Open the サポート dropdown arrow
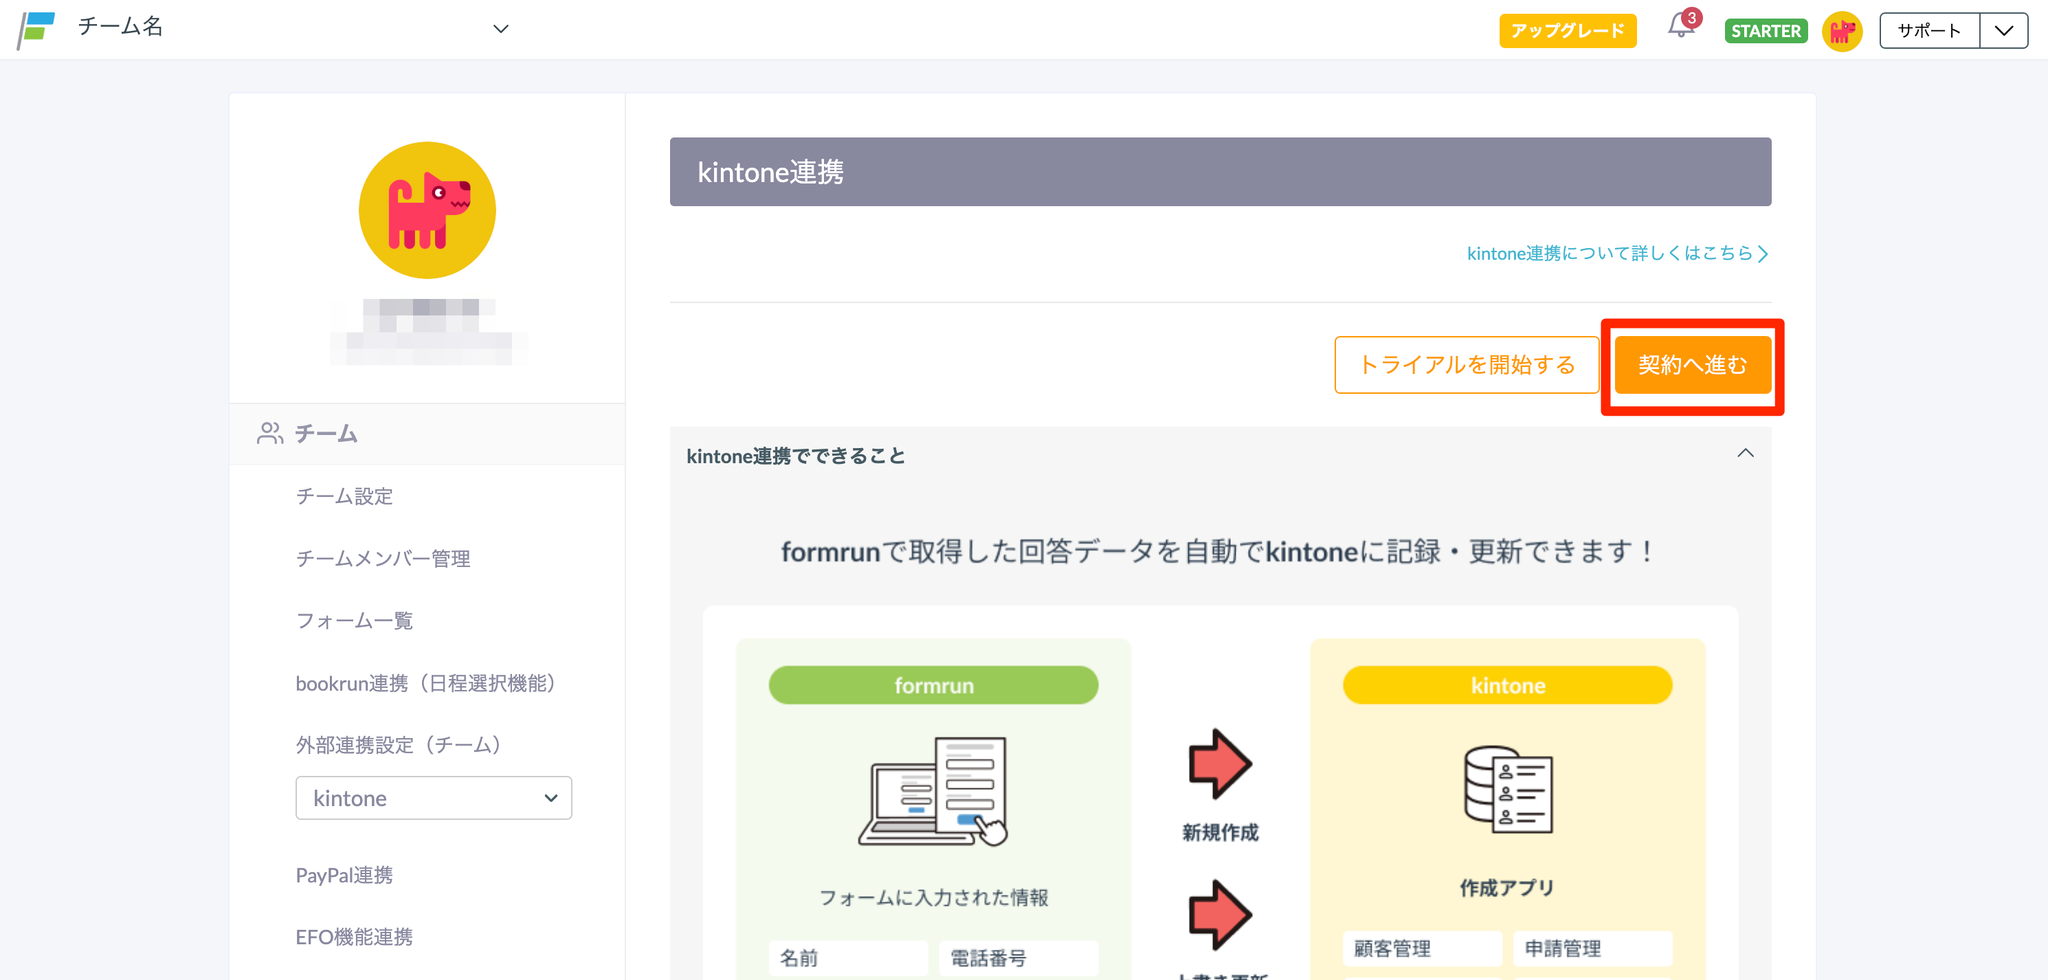Screen dimensions: 2048x980 pyautogui.click(x=2003, y=31)
